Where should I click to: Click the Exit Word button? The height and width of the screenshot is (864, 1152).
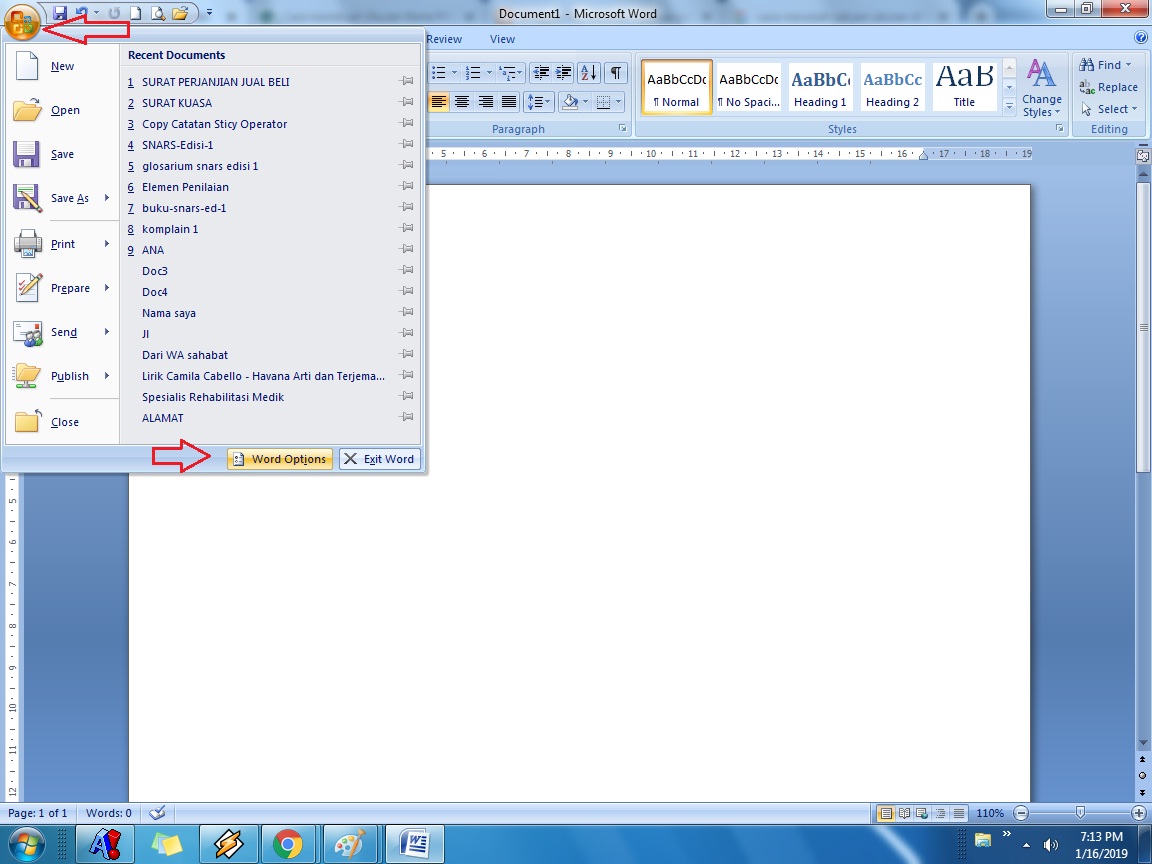click(380, 459)
